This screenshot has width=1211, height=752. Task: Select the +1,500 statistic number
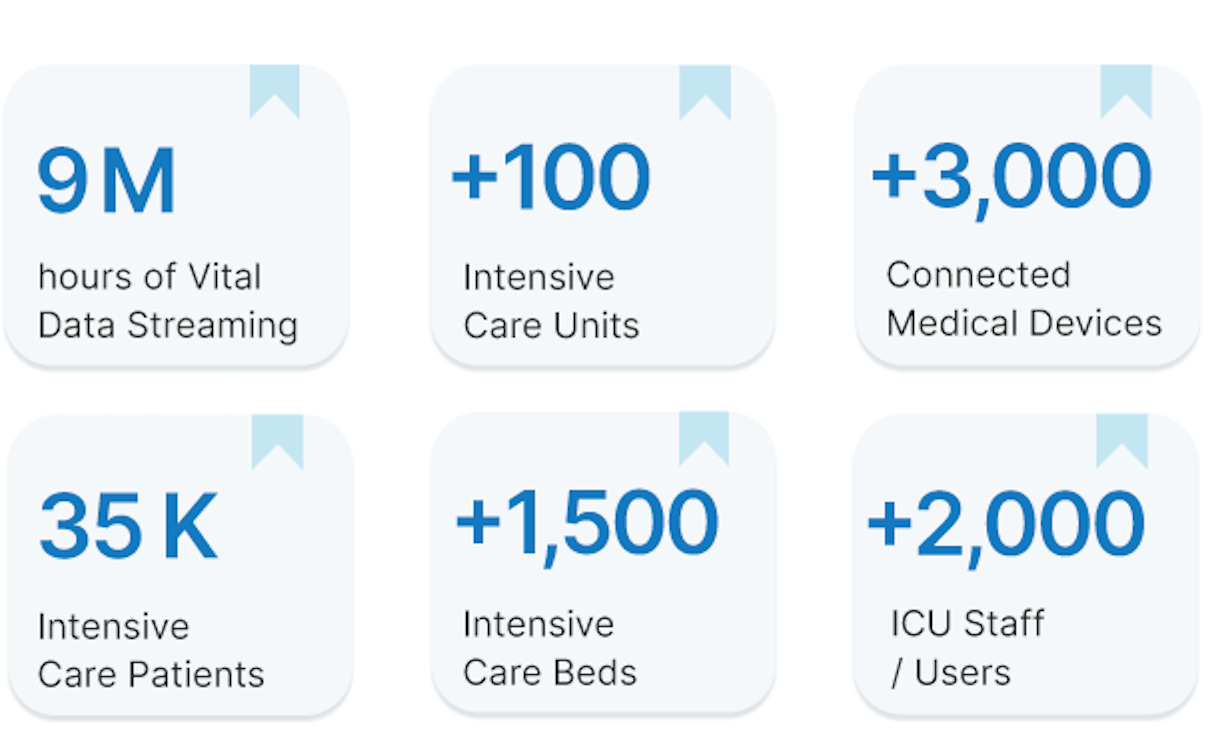tap(587, 524)
